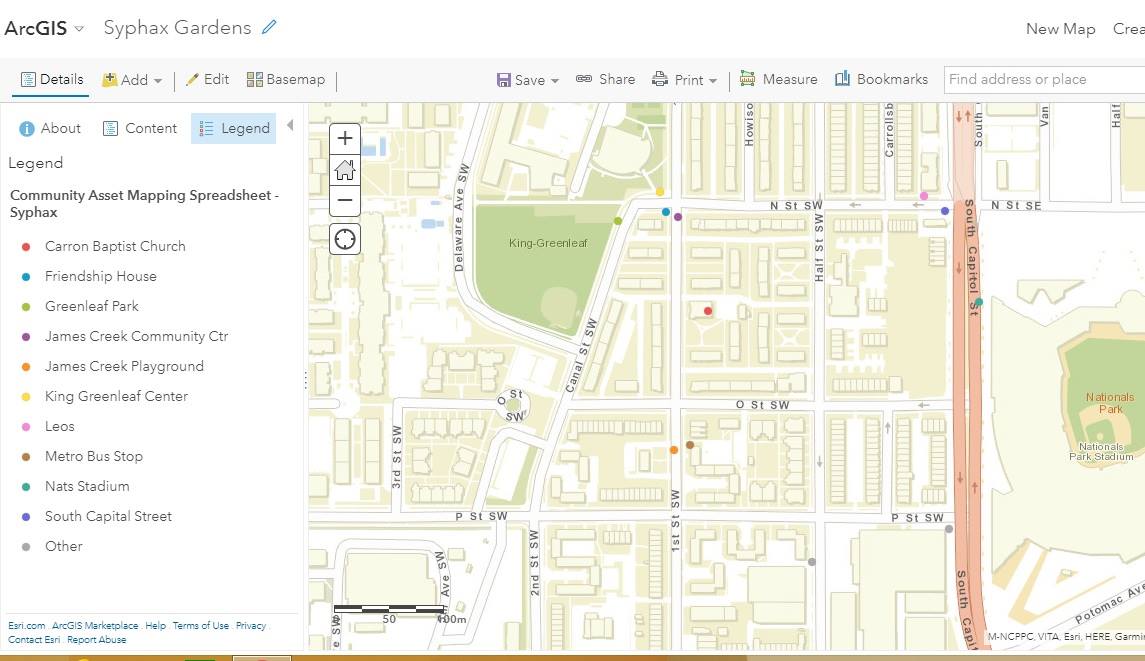Open the Measure tool
Viewport: 1145px width, 661px height.
tap(778, 80)
